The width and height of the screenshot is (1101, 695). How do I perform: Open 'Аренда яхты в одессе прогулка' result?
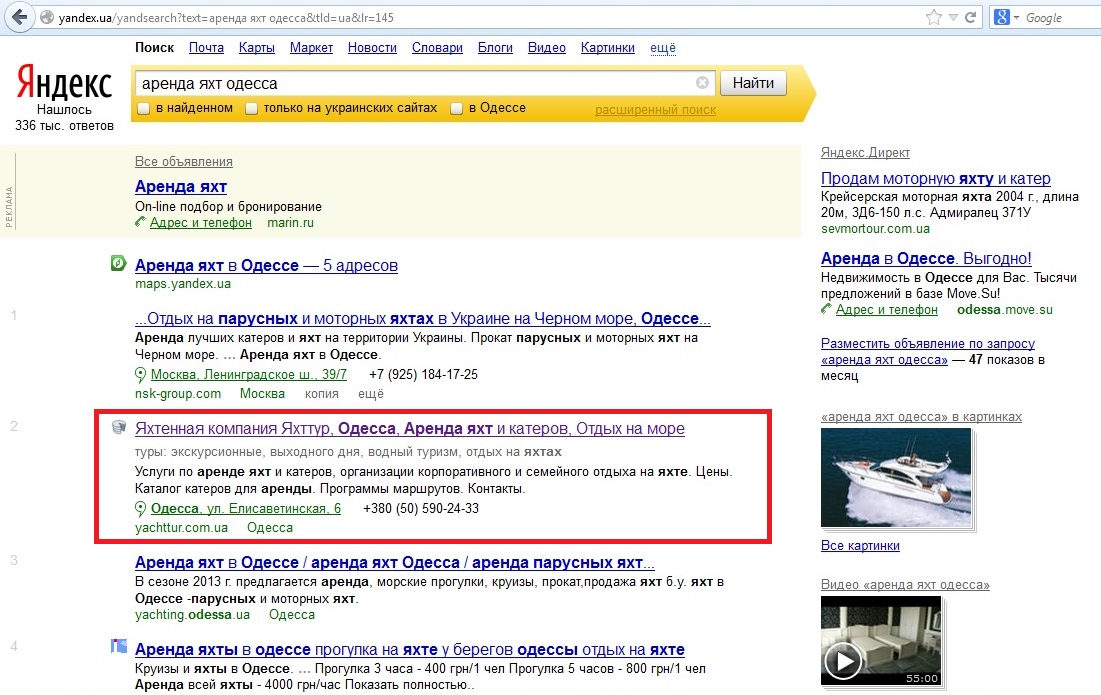pyautogui.click(x=409, y=649)
